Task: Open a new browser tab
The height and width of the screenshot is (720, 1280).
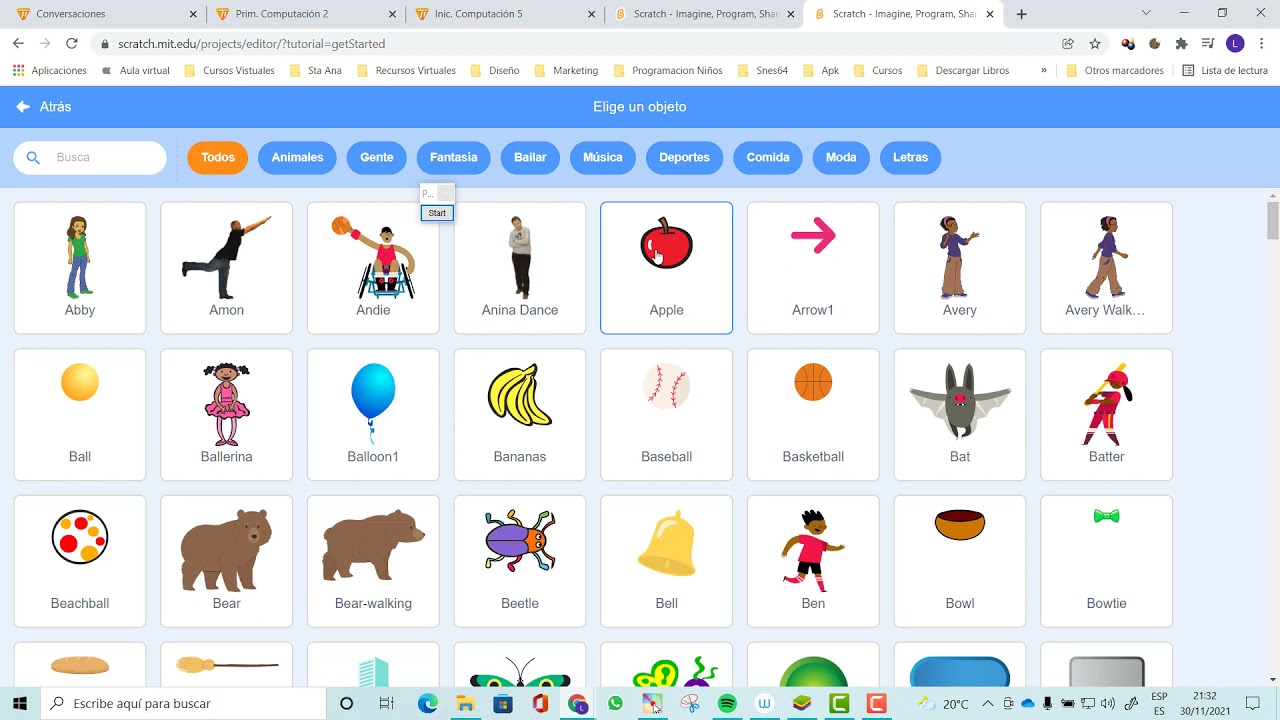Action: tap(1021, 14)
